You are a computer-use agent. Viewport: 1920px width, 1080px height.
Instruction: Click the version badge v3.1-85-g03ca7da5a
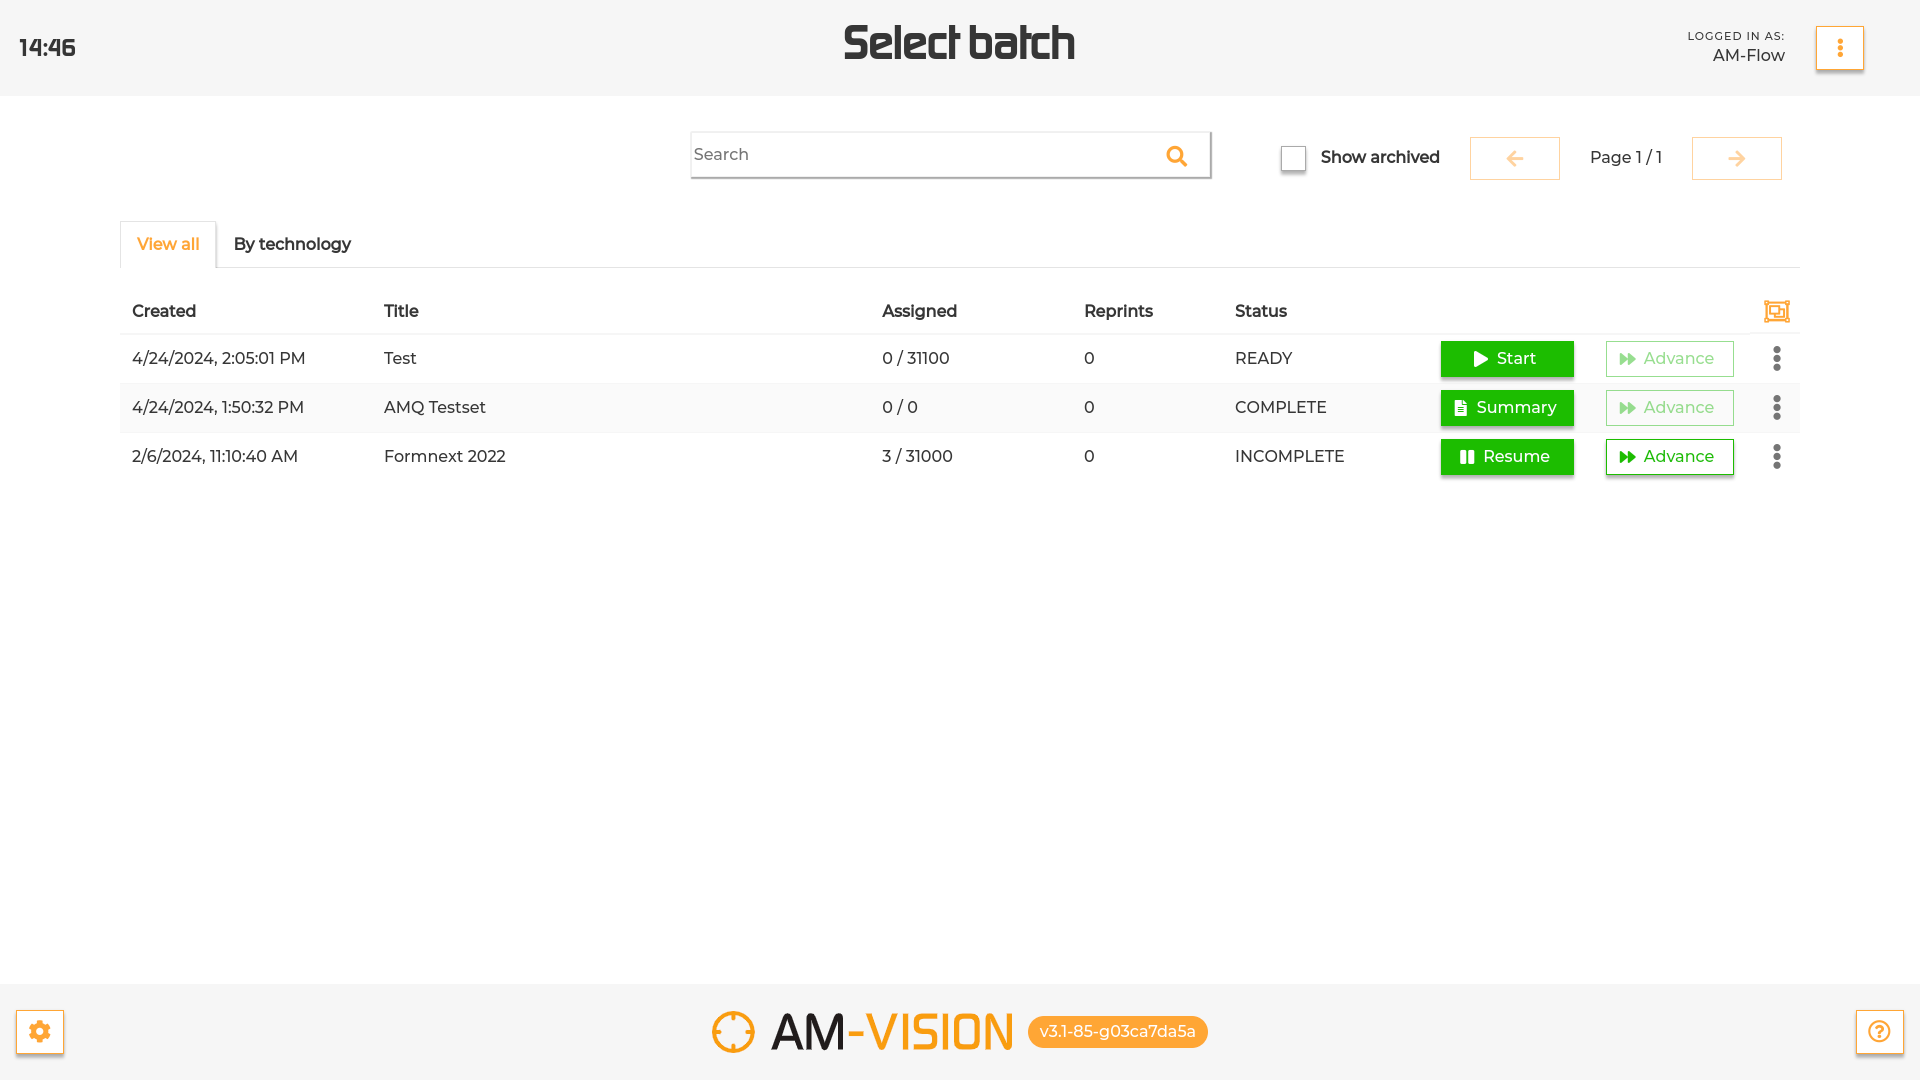click(x=1117, y=1031)
